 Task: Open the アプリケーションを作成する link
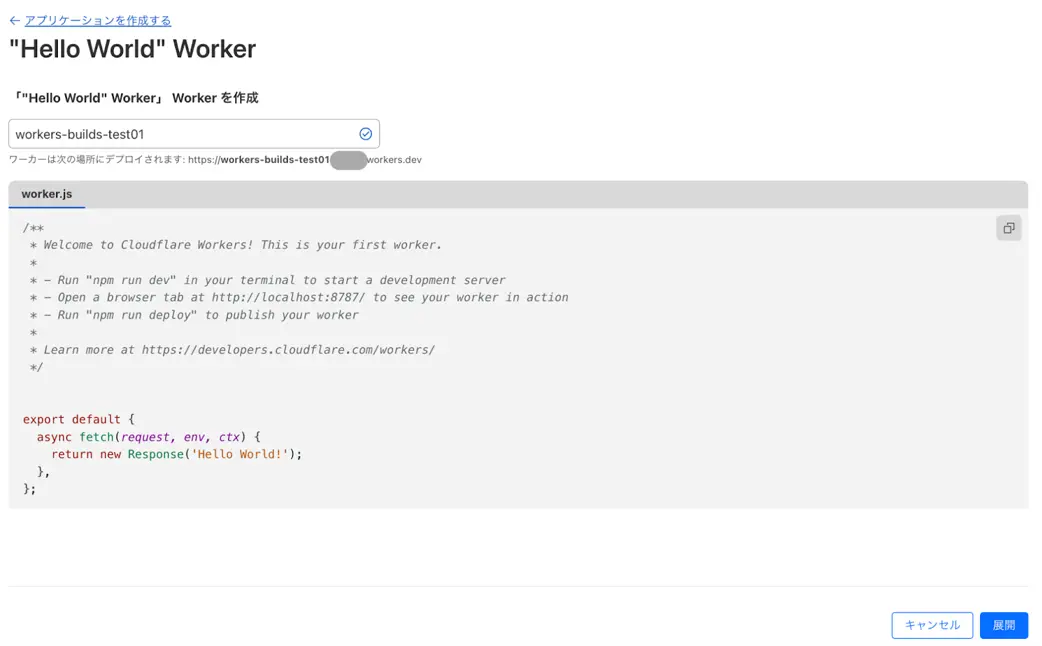(x=98, y=21)
